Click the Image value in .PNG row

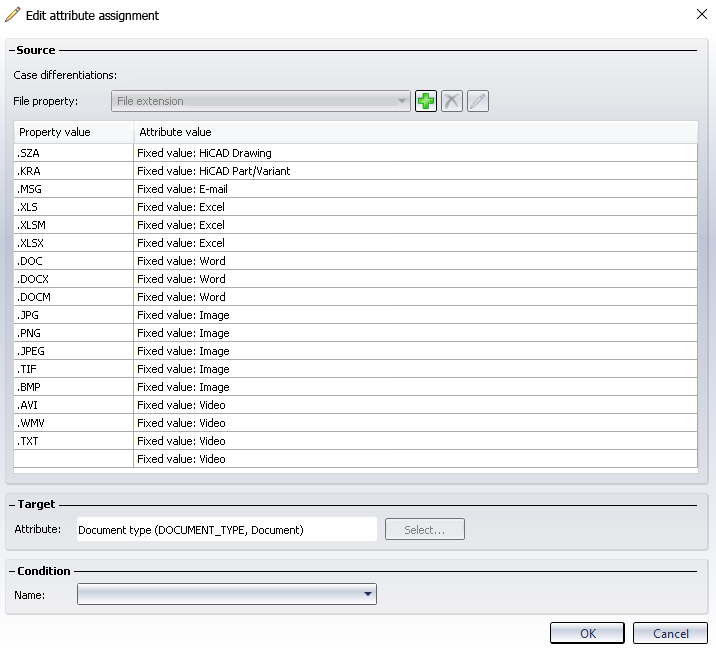click(x=416, y=333)
